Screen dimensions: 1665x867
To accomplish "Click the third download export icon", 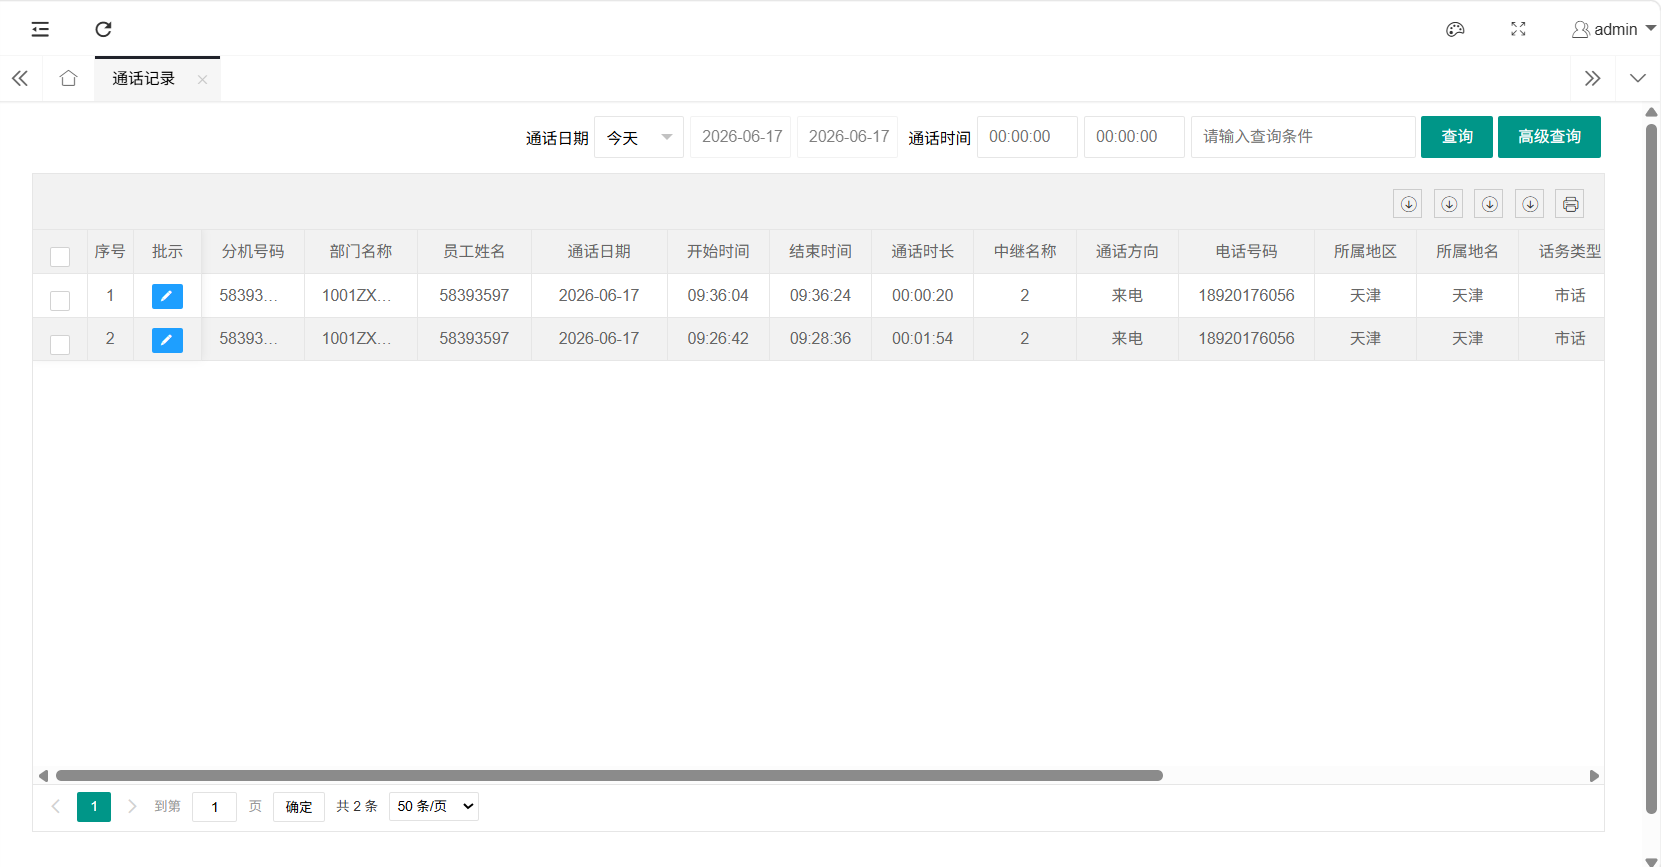I will pyautogui.click(x=1489, y=204).
